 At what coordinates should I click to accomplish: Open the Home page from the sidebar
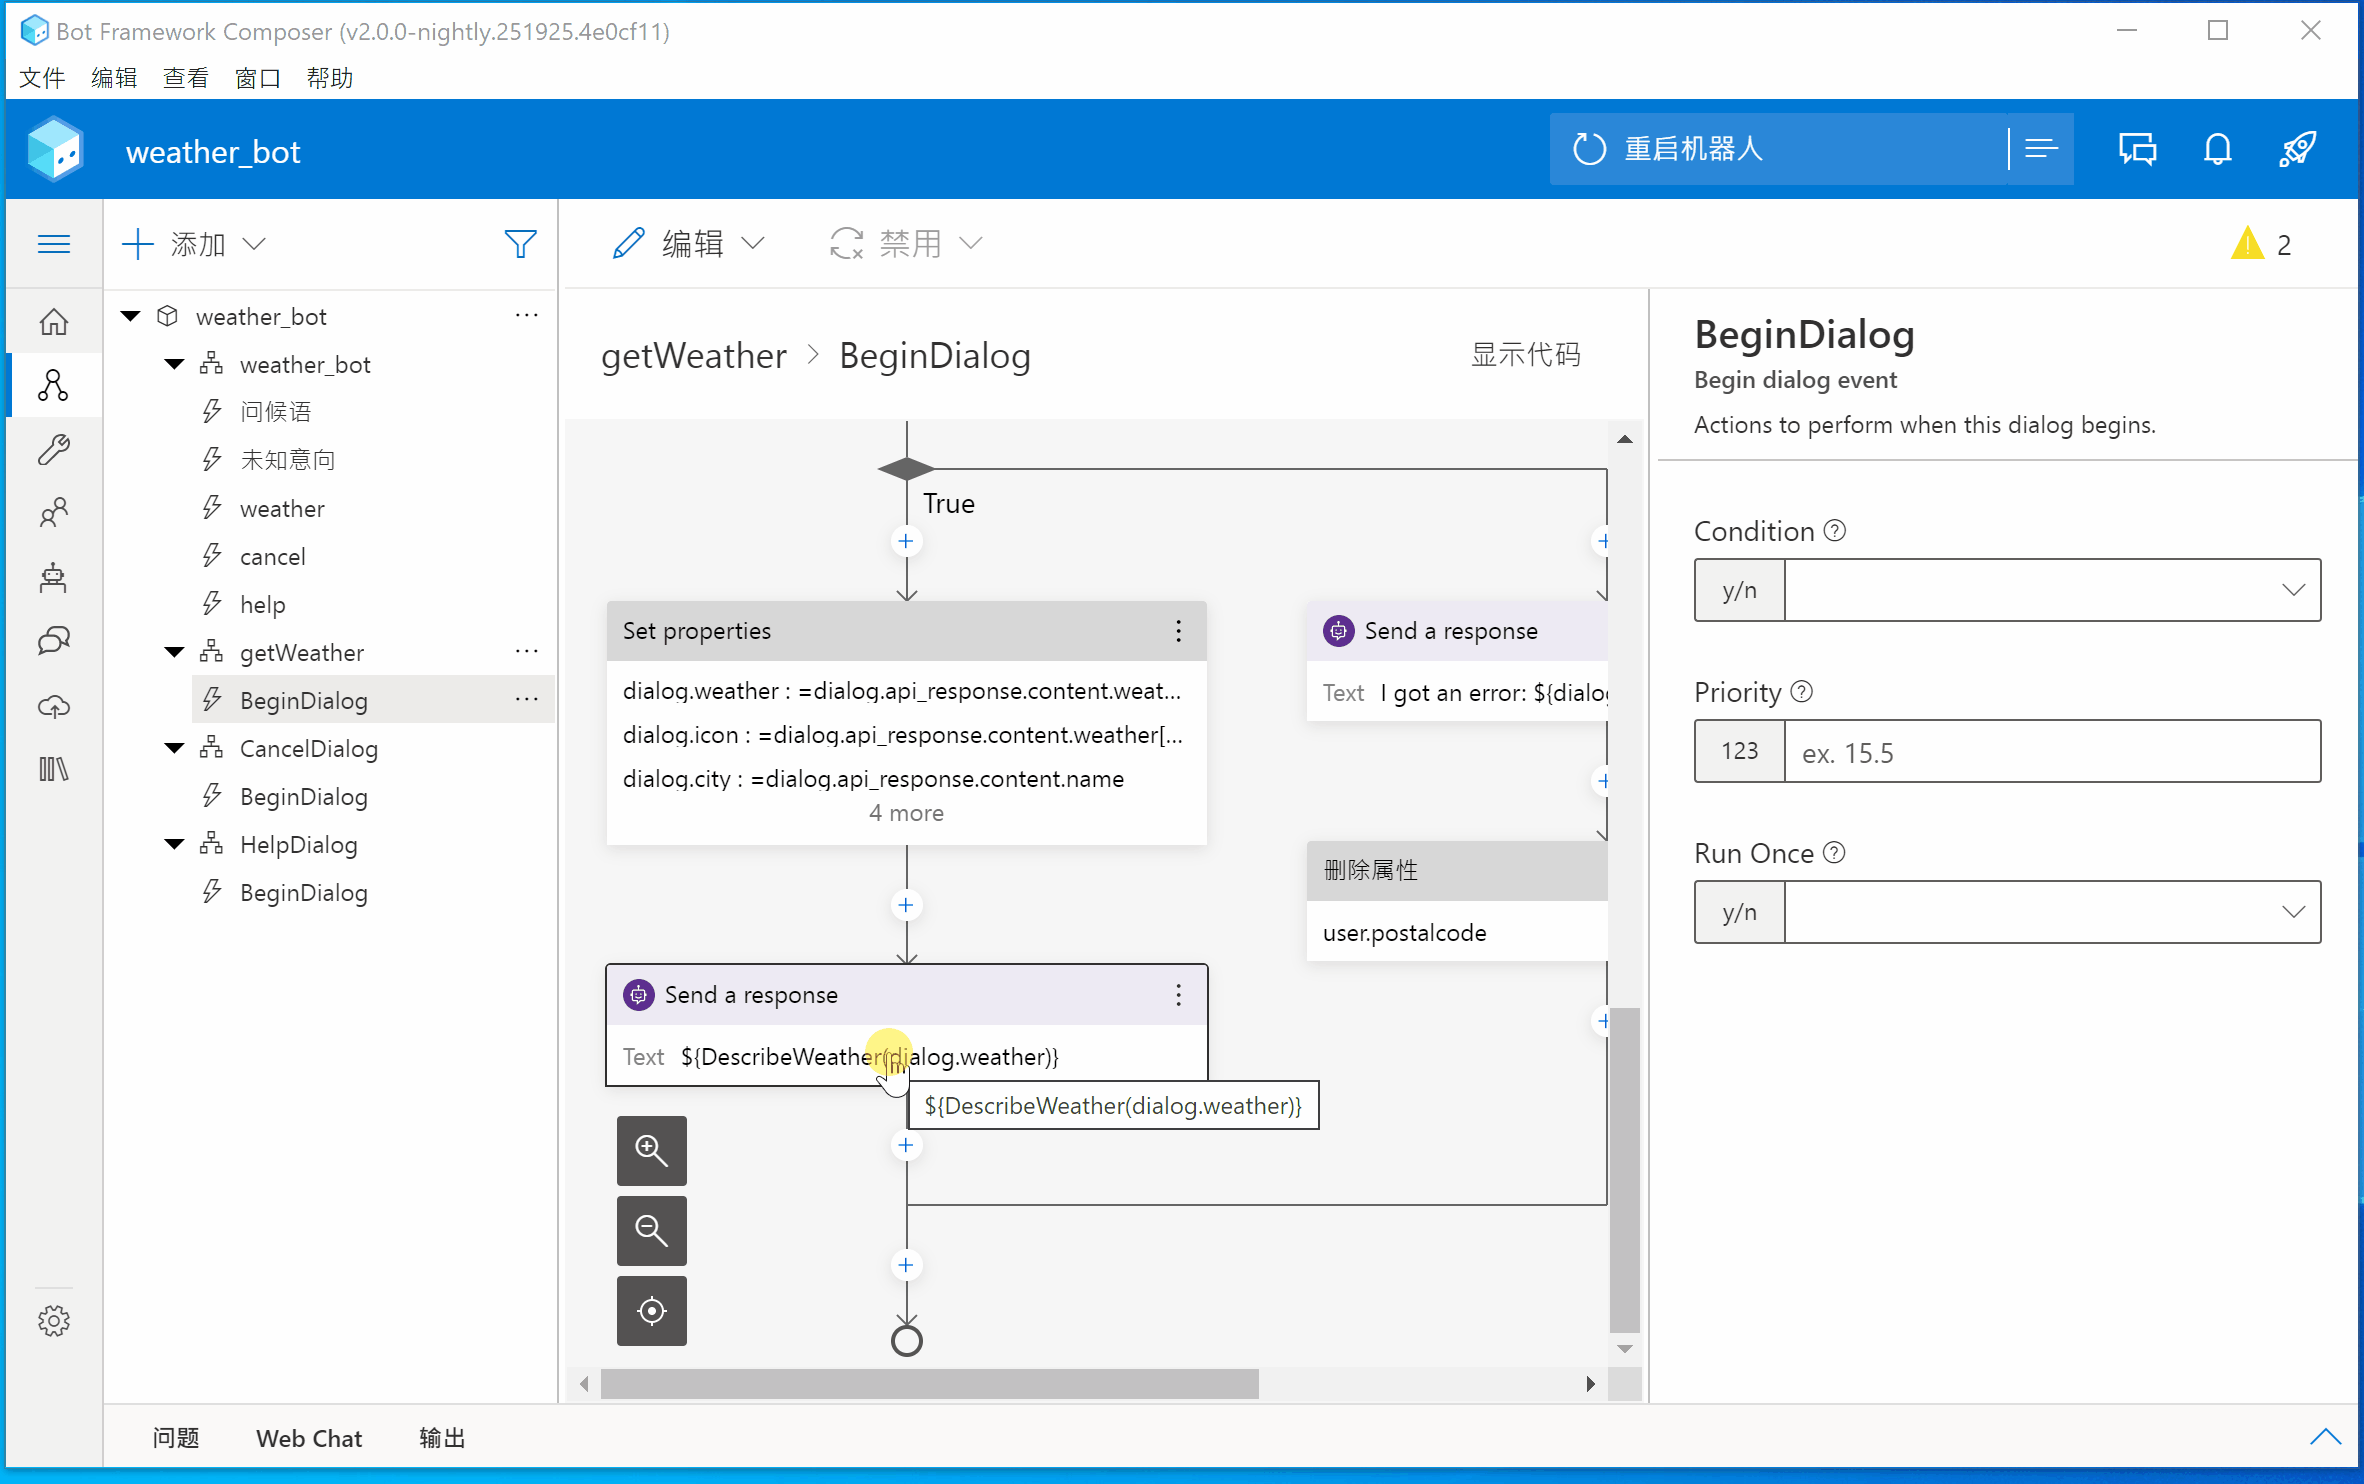point(54,322)
